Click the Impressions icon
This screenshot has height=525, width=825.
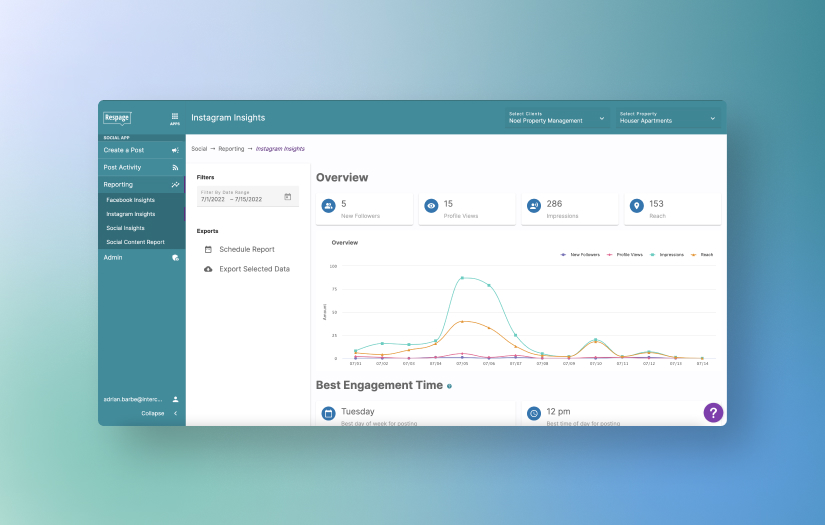point(534,206)
